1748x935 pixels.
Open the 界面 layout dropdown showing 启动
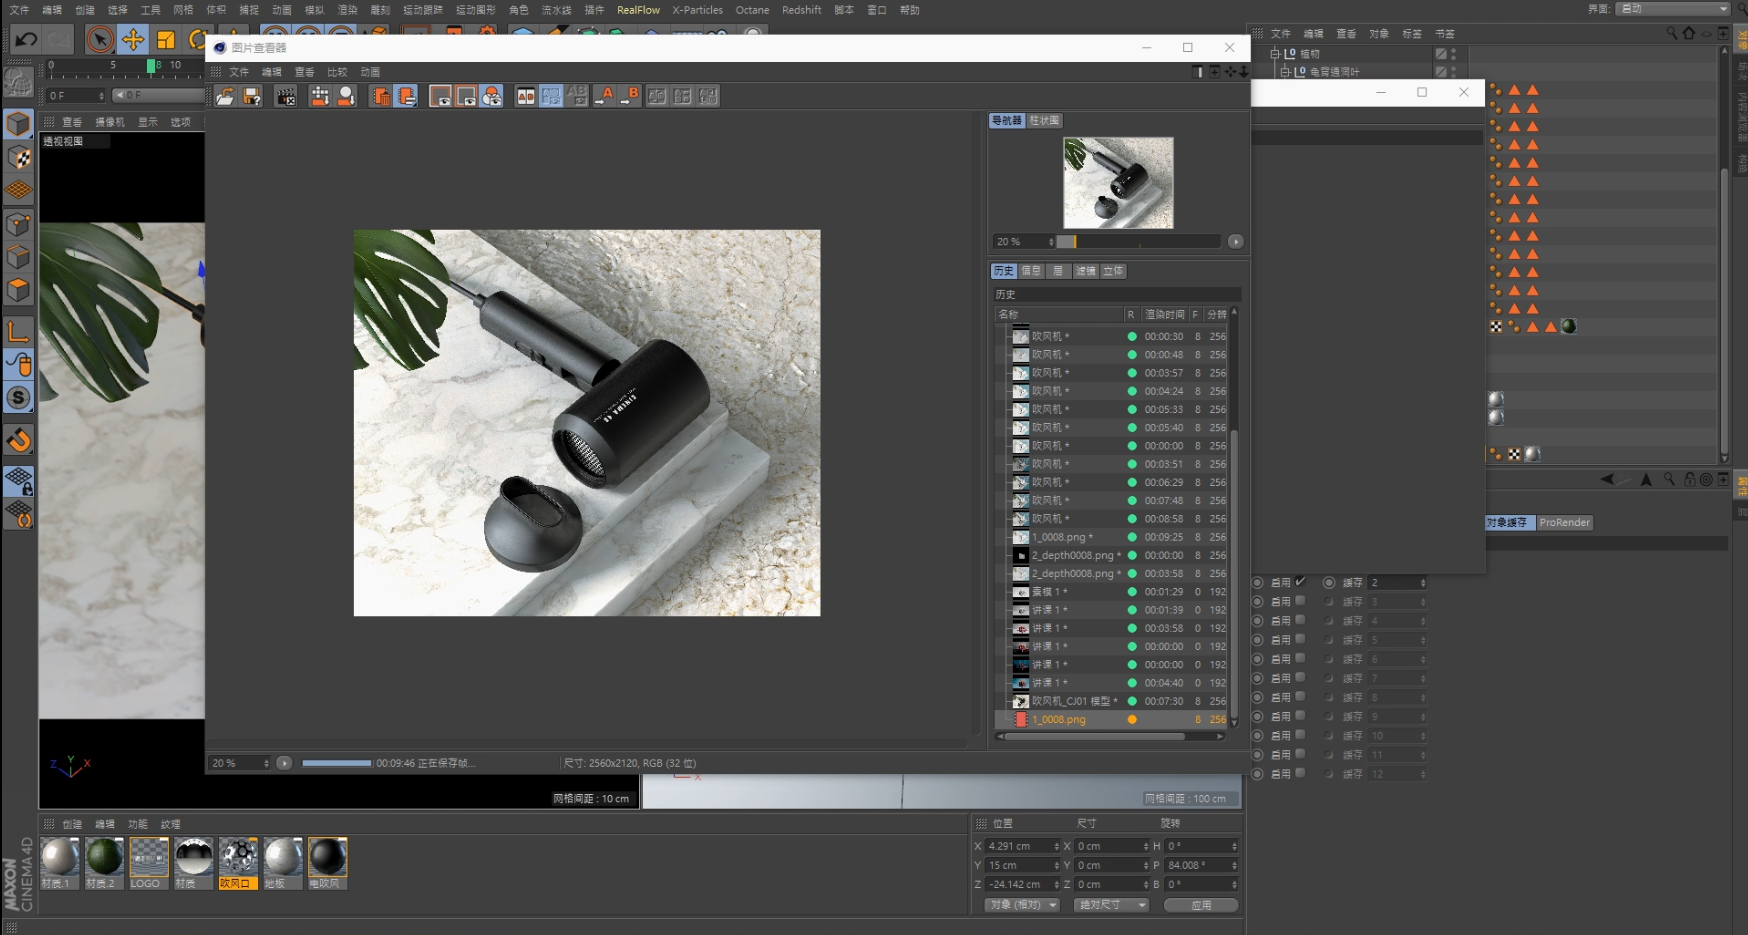tap(1673, 8)
